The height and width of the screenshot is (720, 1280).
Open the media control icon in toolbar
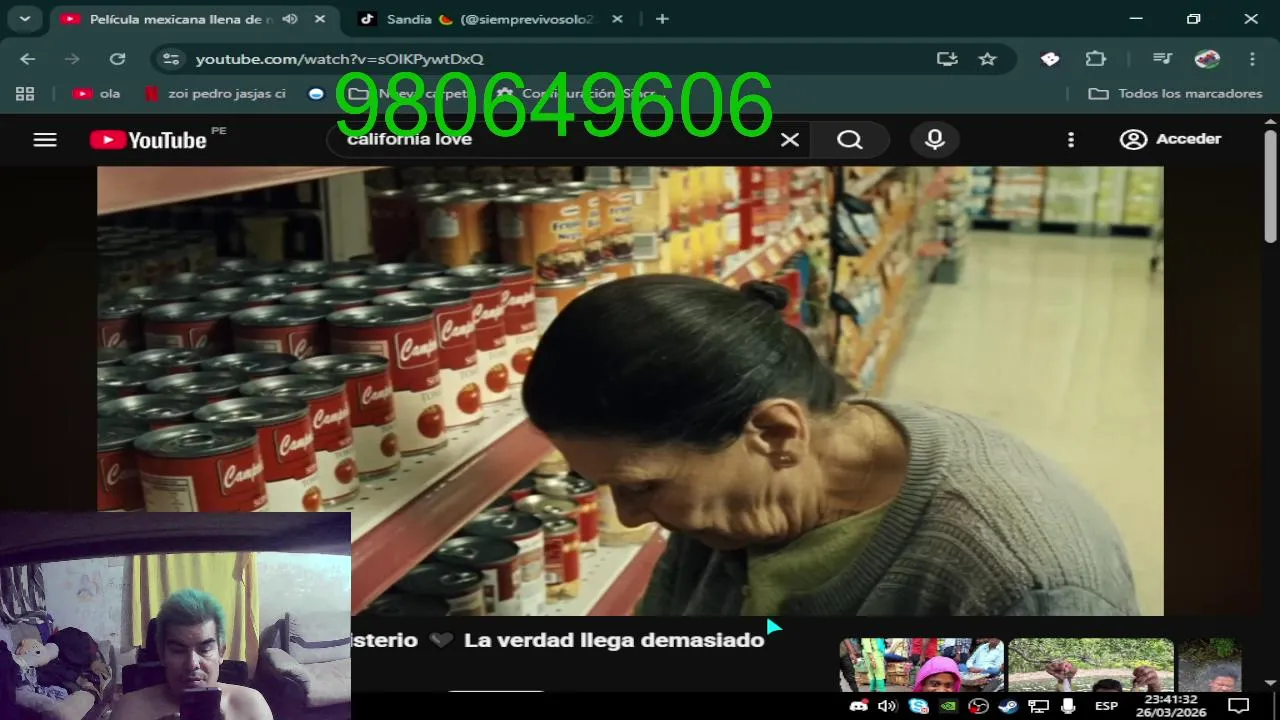click(1162, 59)
